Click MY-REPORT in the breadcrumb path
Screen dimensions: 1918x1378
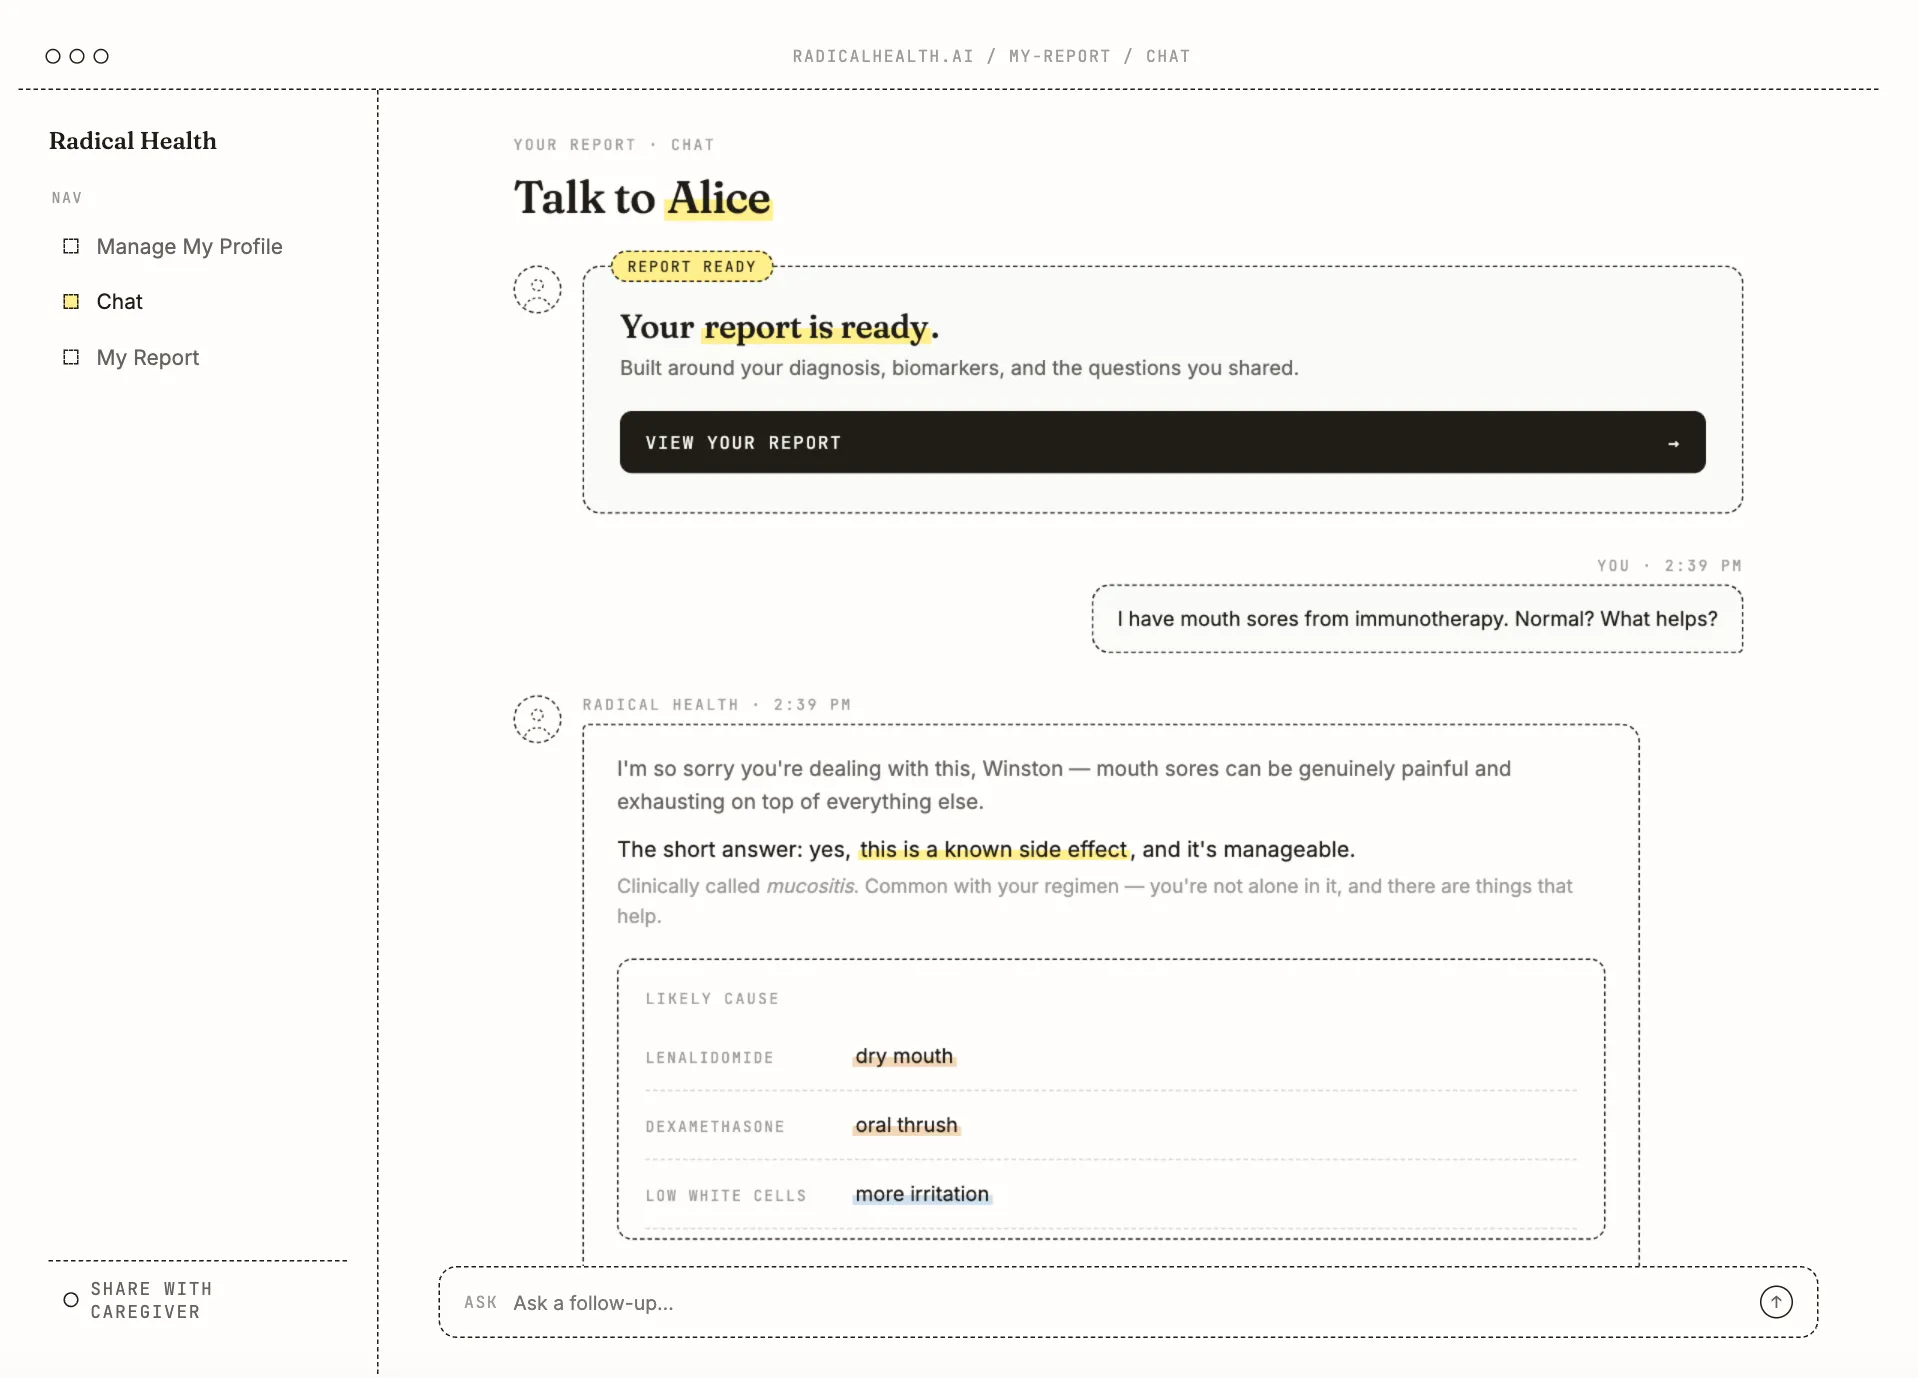click(1059, 56)
